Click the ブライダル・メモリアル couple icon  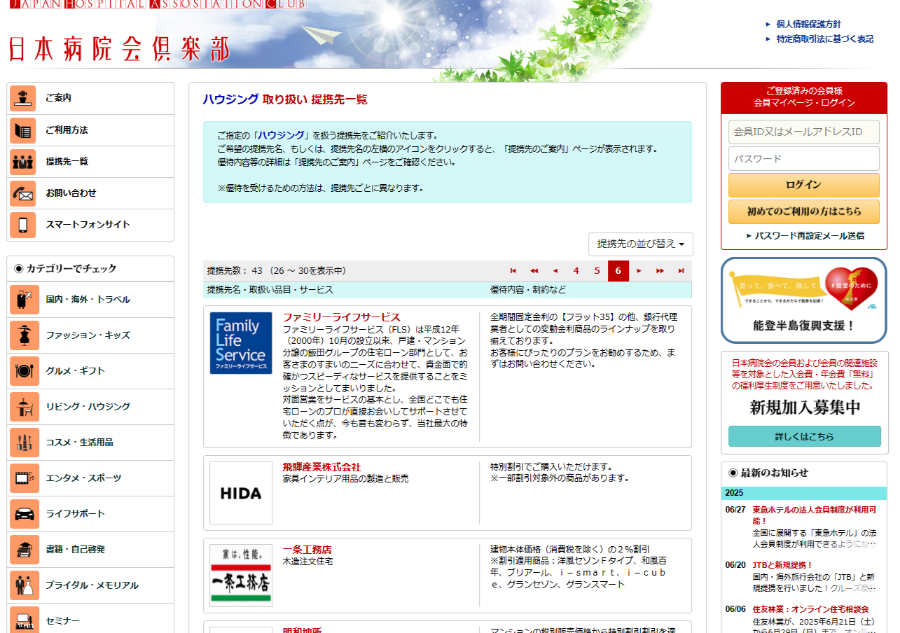pos(24,585)
